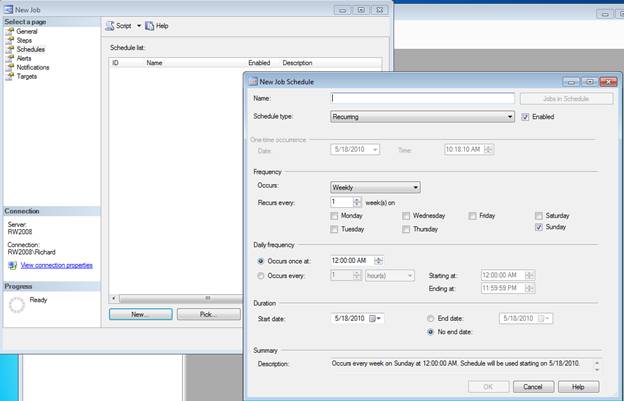
Task: Click the Script toolbar icon
Action: point(111,25)
